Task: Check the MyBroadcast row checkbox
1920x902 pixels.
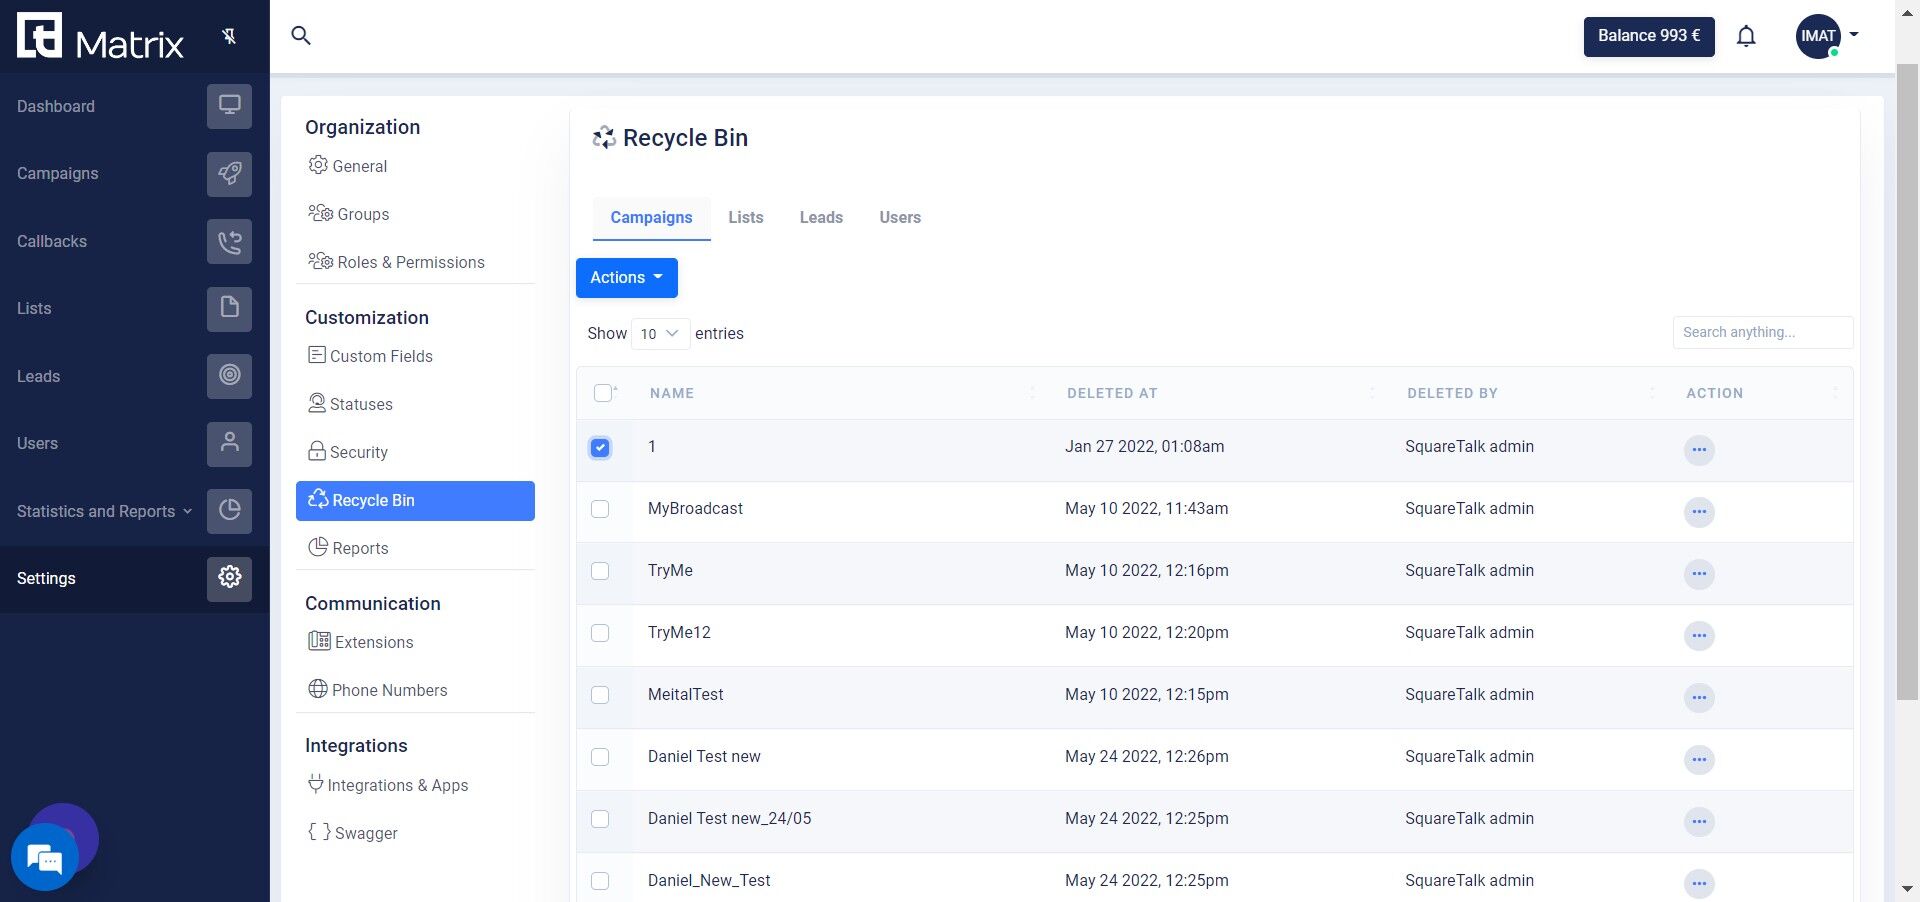Action: point(600,510)
